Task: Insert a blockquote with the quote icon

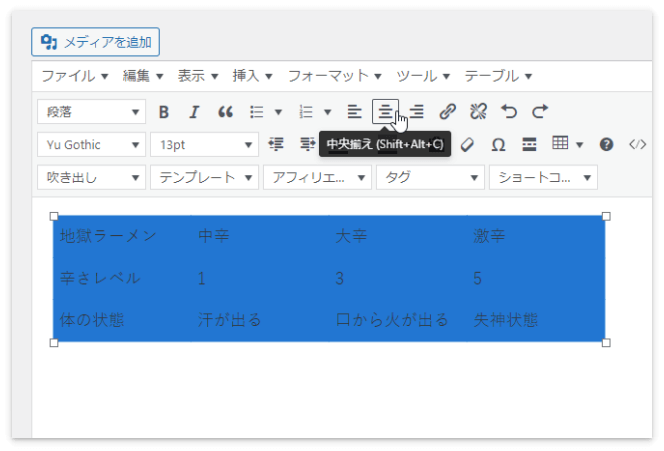Action: (x=225, y=112)
